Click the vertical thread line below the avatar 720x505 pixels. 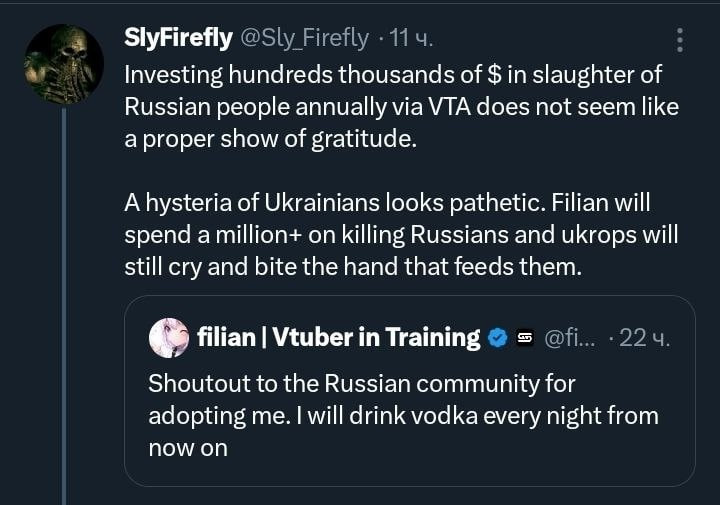pyautogui.click(x=64, y=300)
